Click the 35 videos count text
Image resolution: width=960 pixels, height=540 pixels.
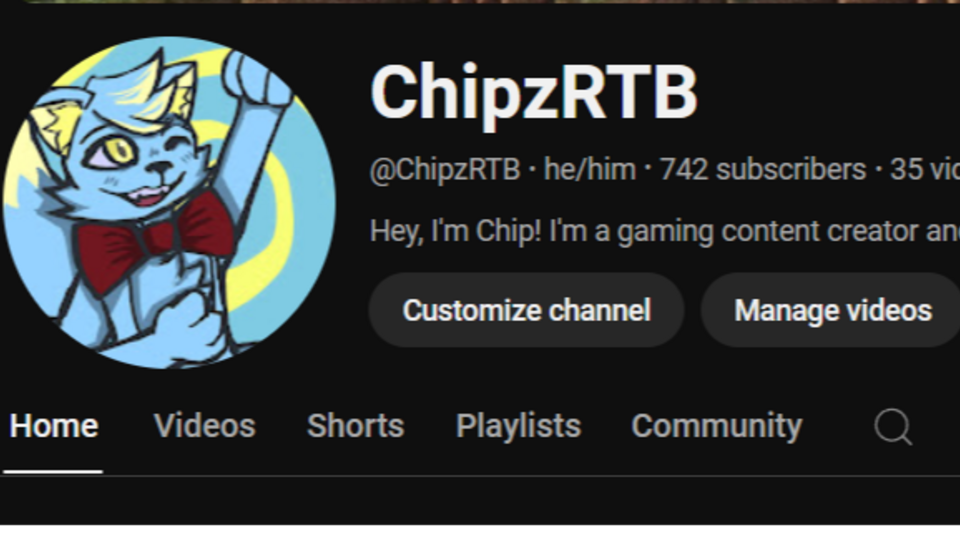(924, 170)
